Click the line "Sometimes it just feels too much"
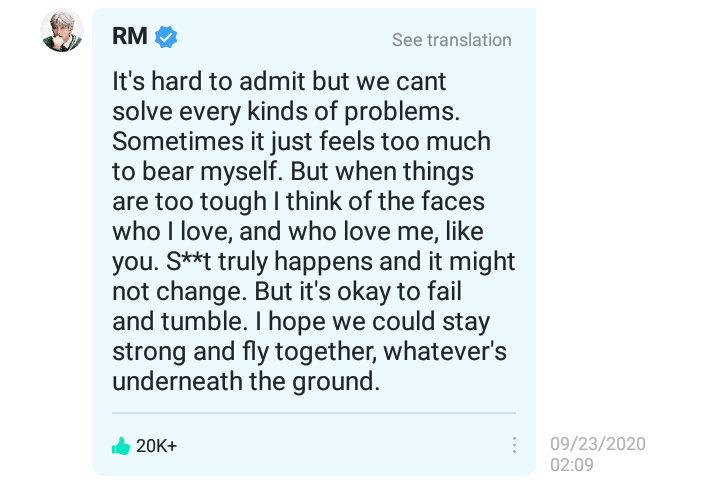720x485 pixels. [x=302, y=141]
